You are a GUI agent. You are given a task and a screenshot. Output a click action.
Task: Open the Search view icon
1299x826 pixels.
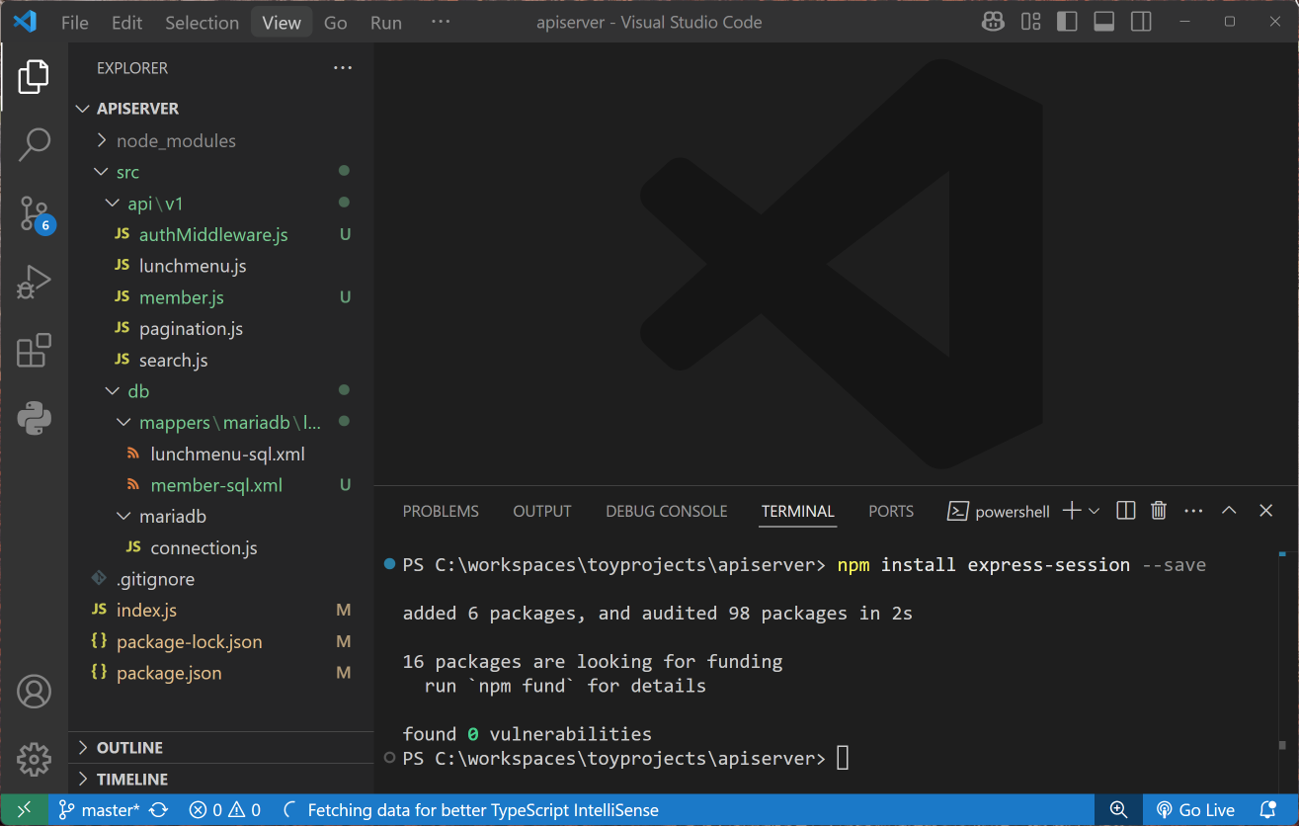(x=34, y=145)
